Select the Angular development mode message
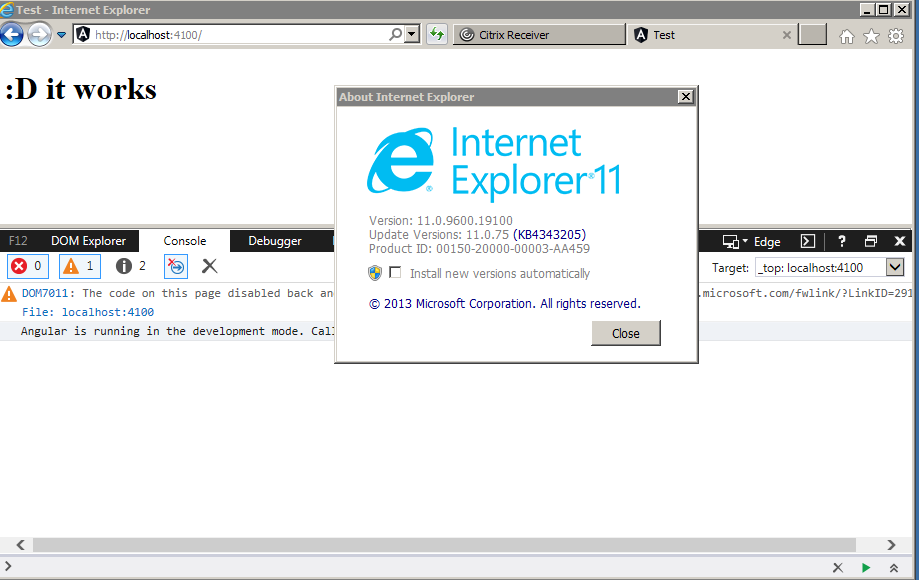 pos(178,331)
